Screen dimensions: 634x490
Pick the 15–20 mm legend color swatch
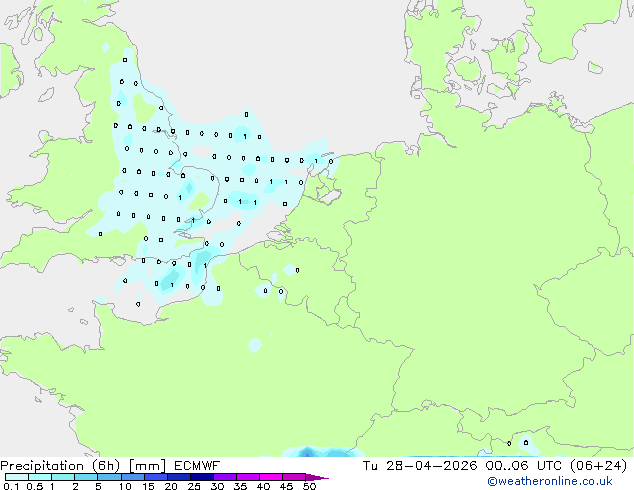(155, 477)
